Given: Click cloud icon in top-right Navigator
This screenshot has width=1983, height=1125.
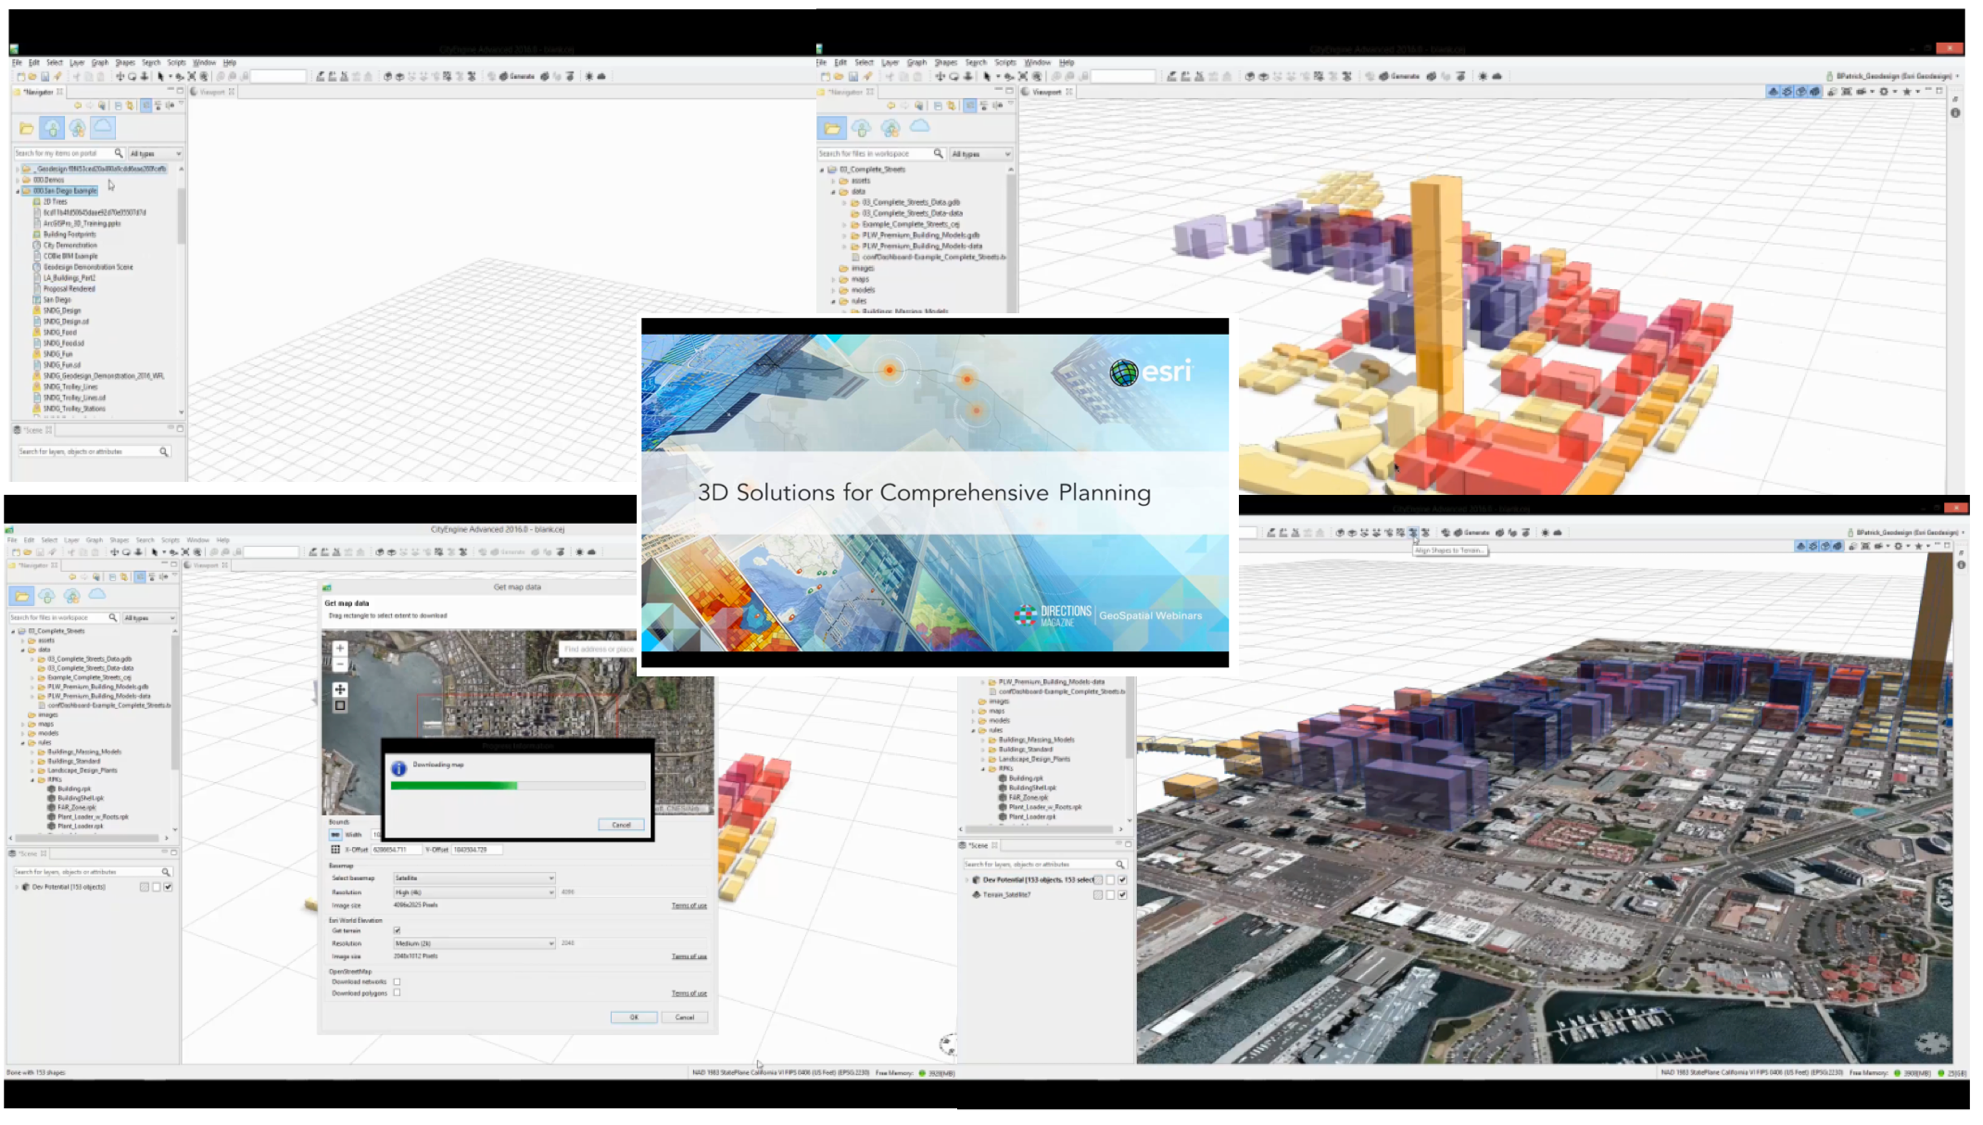Looking at the screenshot, I should tap(920, 127).
